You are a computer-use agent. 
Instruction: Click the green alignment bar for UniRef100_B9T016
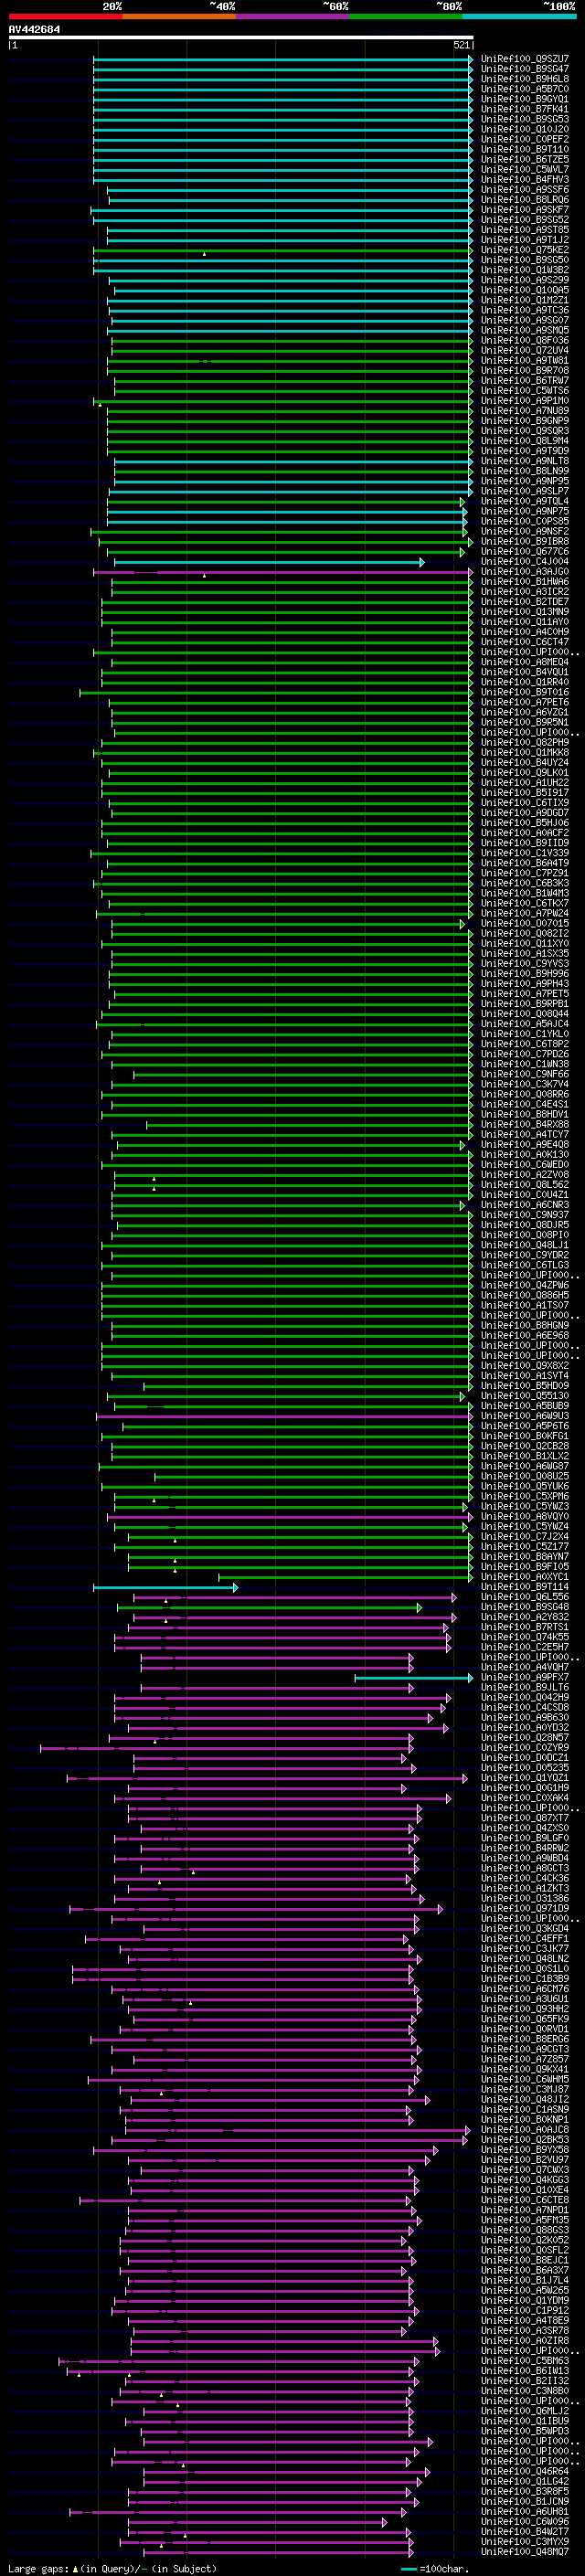click(276, 692)
